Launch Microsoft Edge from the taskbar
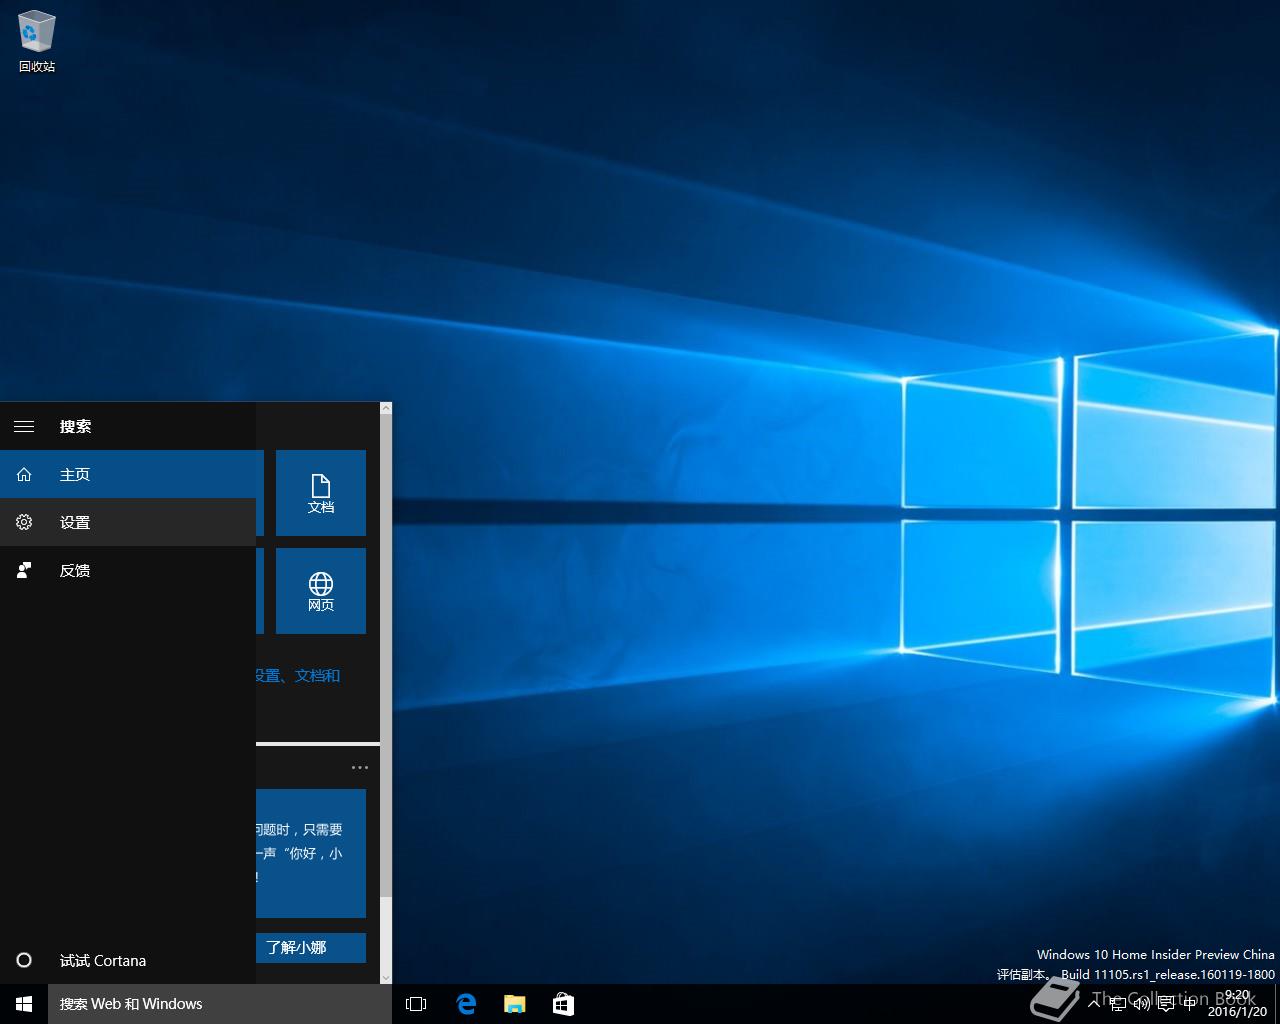Screen dimensions: 1280x1024 (x=466, y=1004)
